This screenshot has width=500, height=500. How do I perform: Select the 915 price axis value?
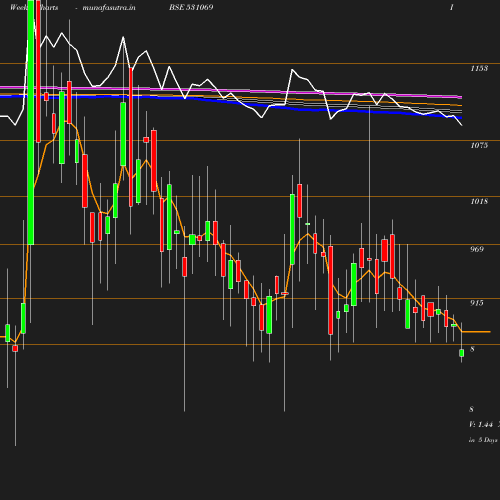(x=477, y=303)
